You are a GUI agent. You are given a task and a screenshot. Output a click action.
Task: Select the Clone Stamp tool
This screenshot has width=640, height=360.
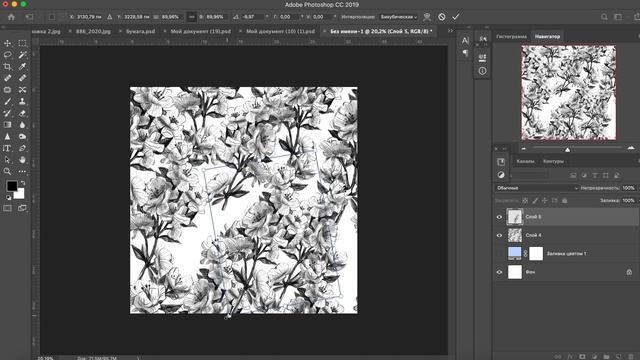click(x=22, y=102)
